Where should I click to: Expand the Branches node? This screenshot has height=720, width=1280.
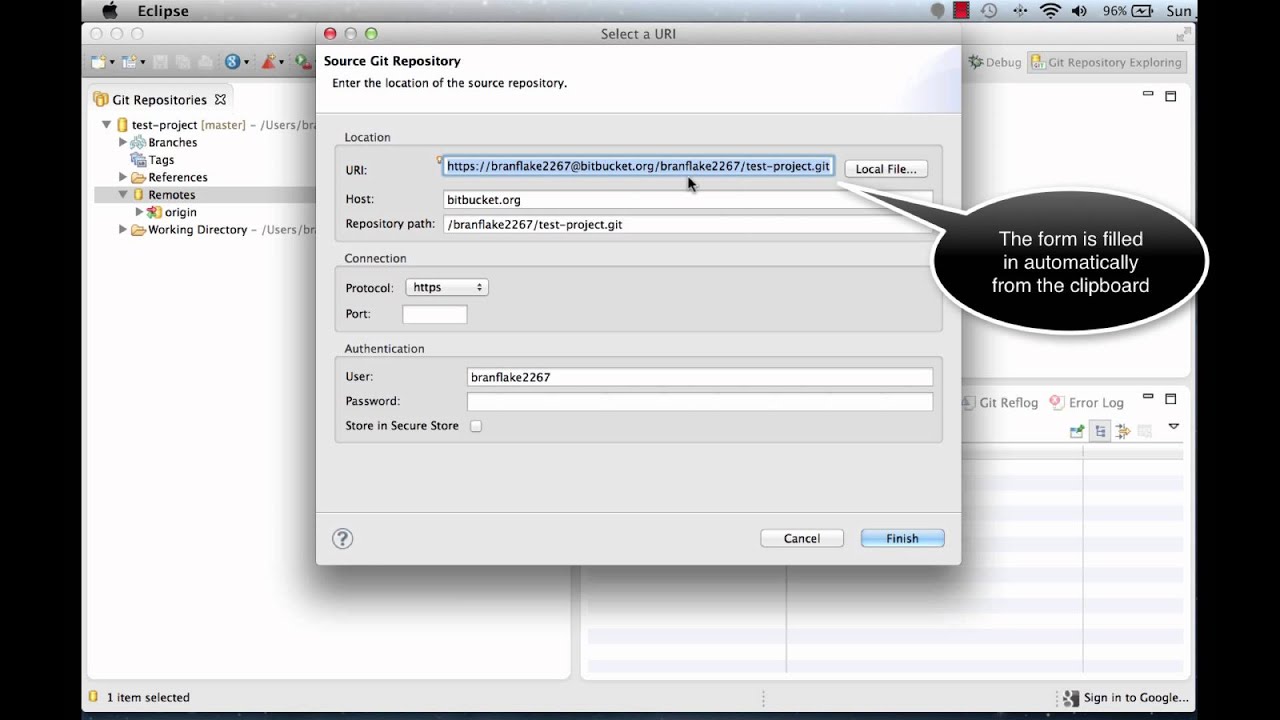point(123,142)
